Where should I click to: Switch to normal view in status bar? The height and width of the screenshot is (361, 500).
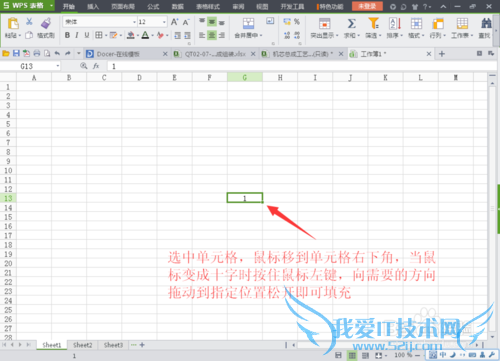pos(352,356)
